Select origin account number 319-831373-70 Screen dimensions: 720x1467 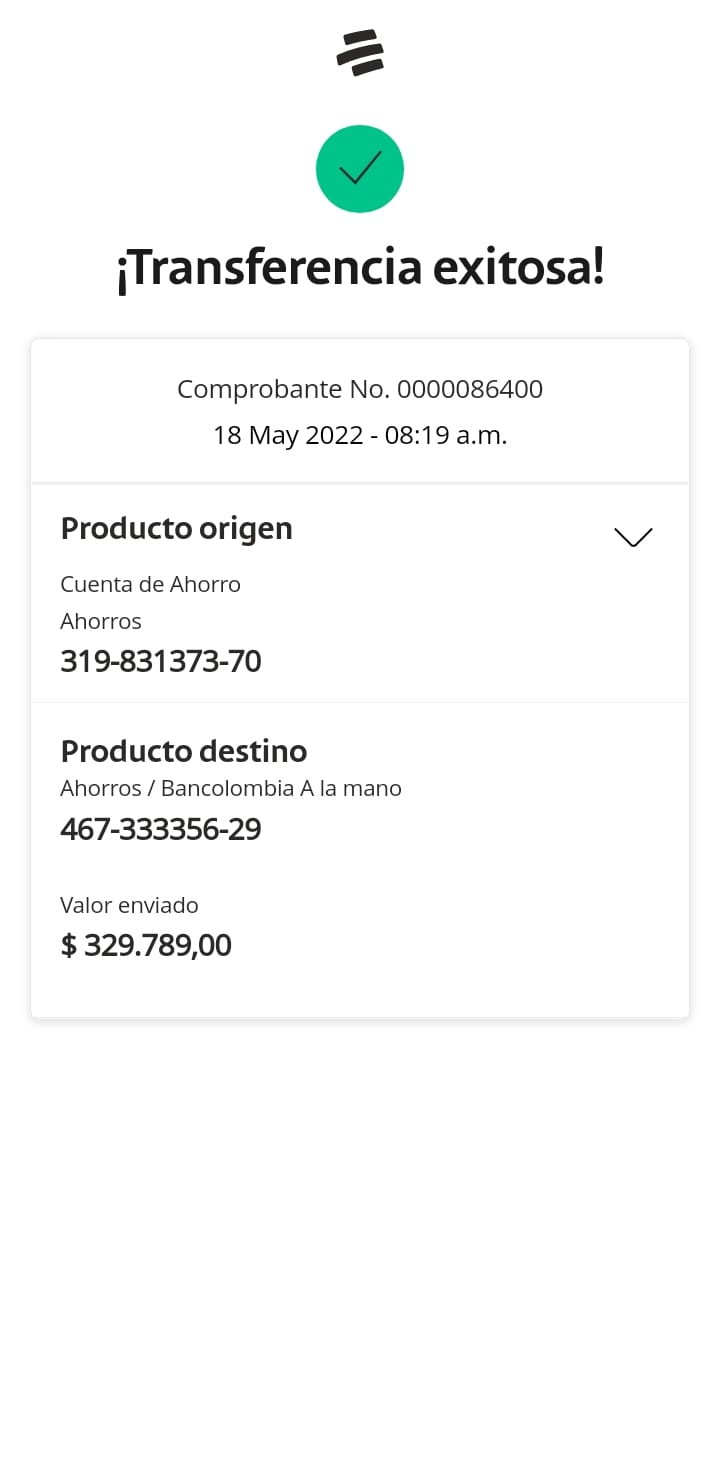point(161,661)
